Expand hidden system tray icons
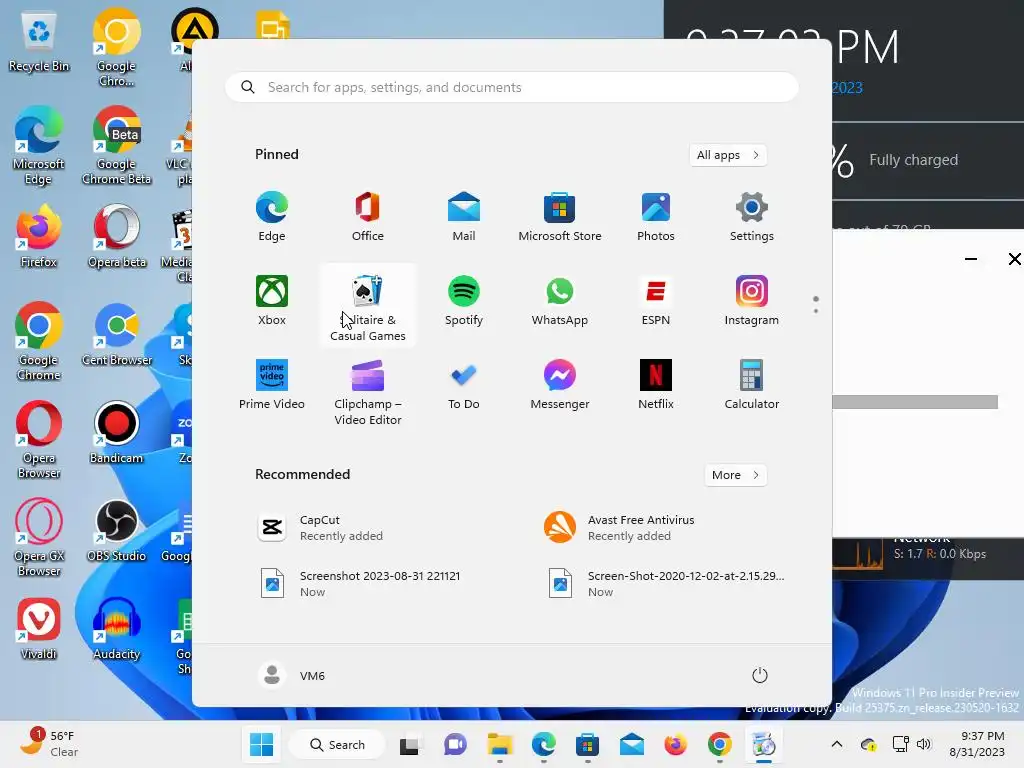 [837, 744]
